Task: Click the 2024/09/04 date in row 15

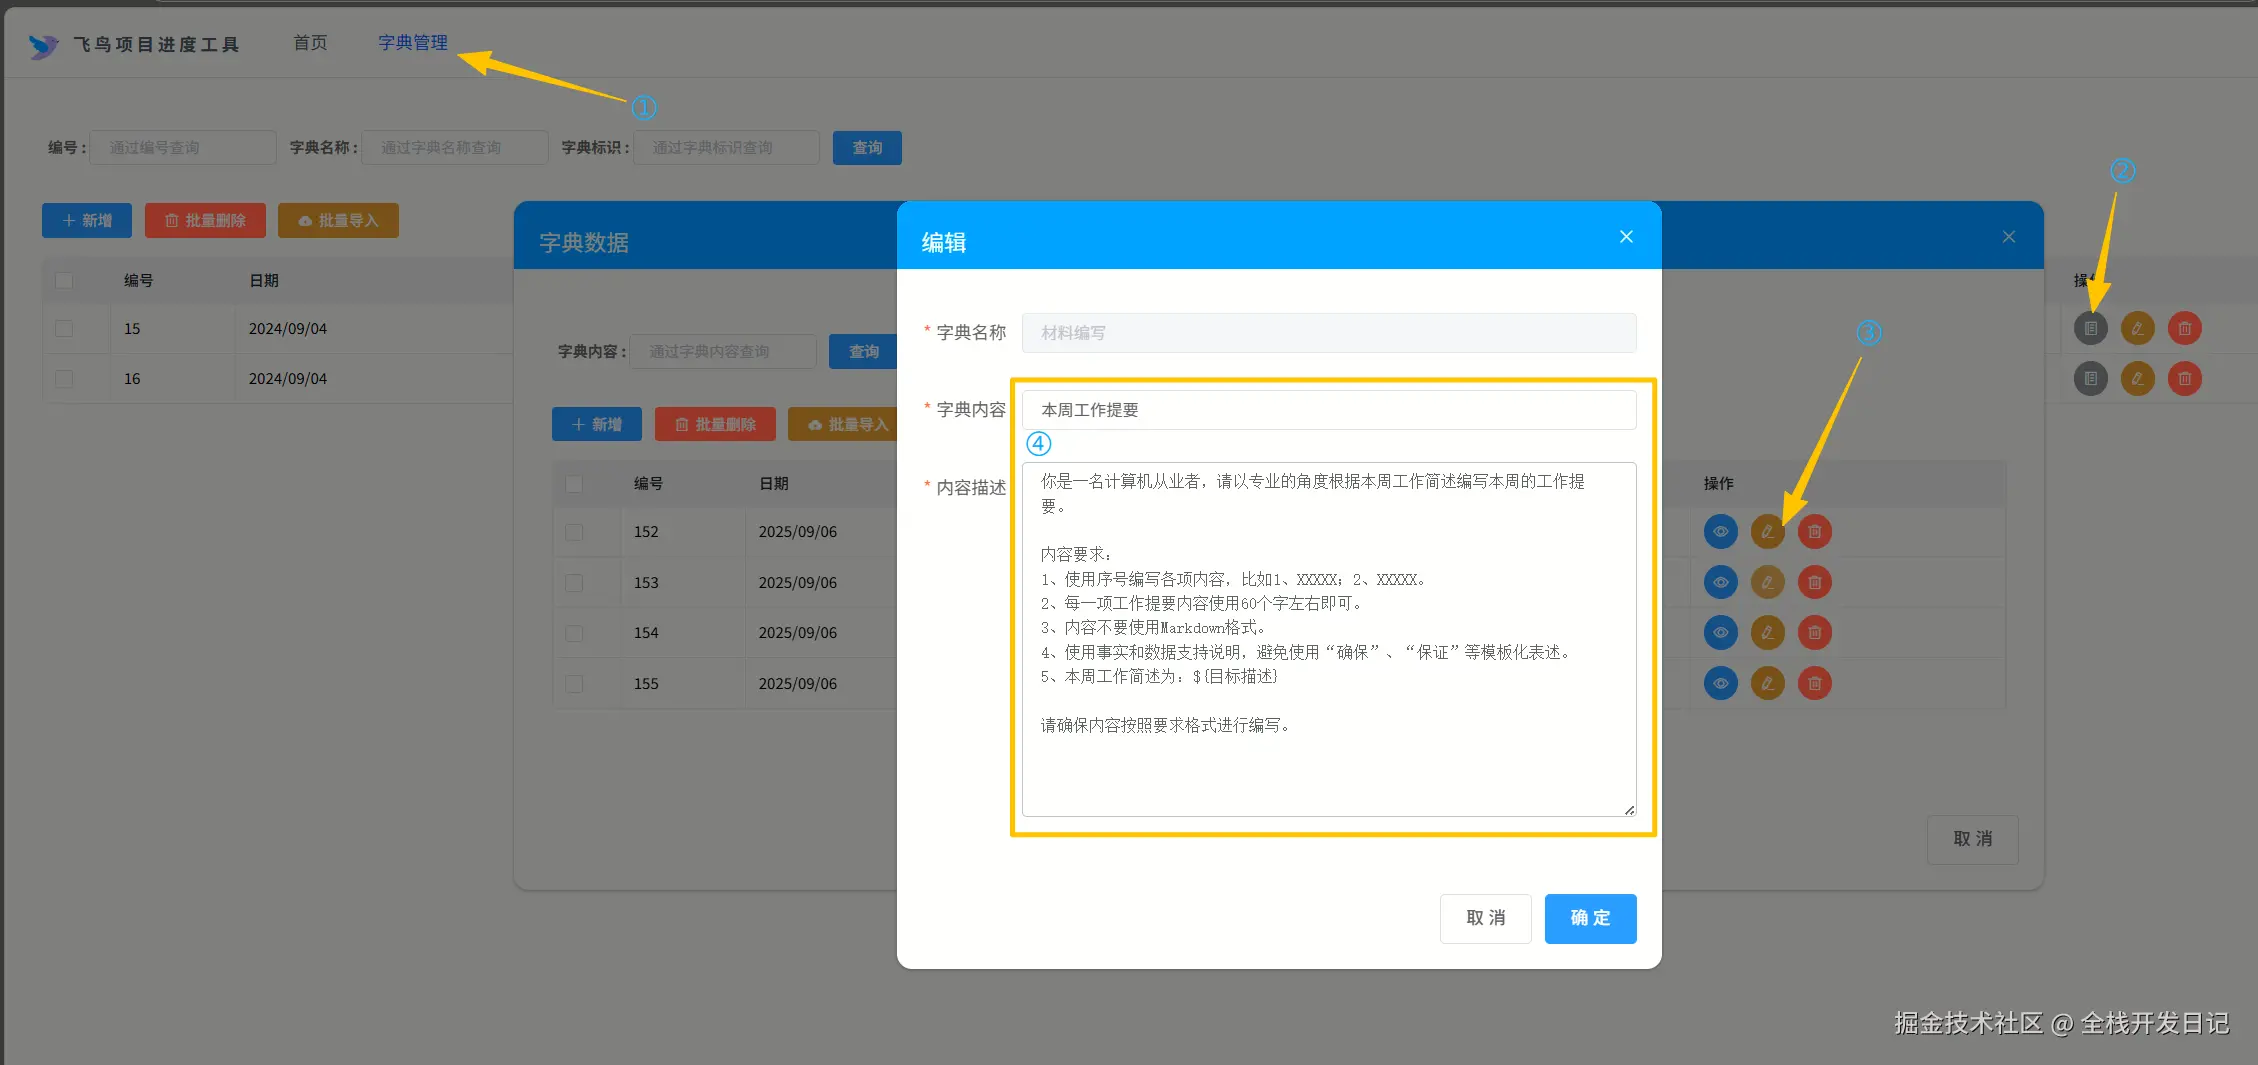Action: click(288, 328)
